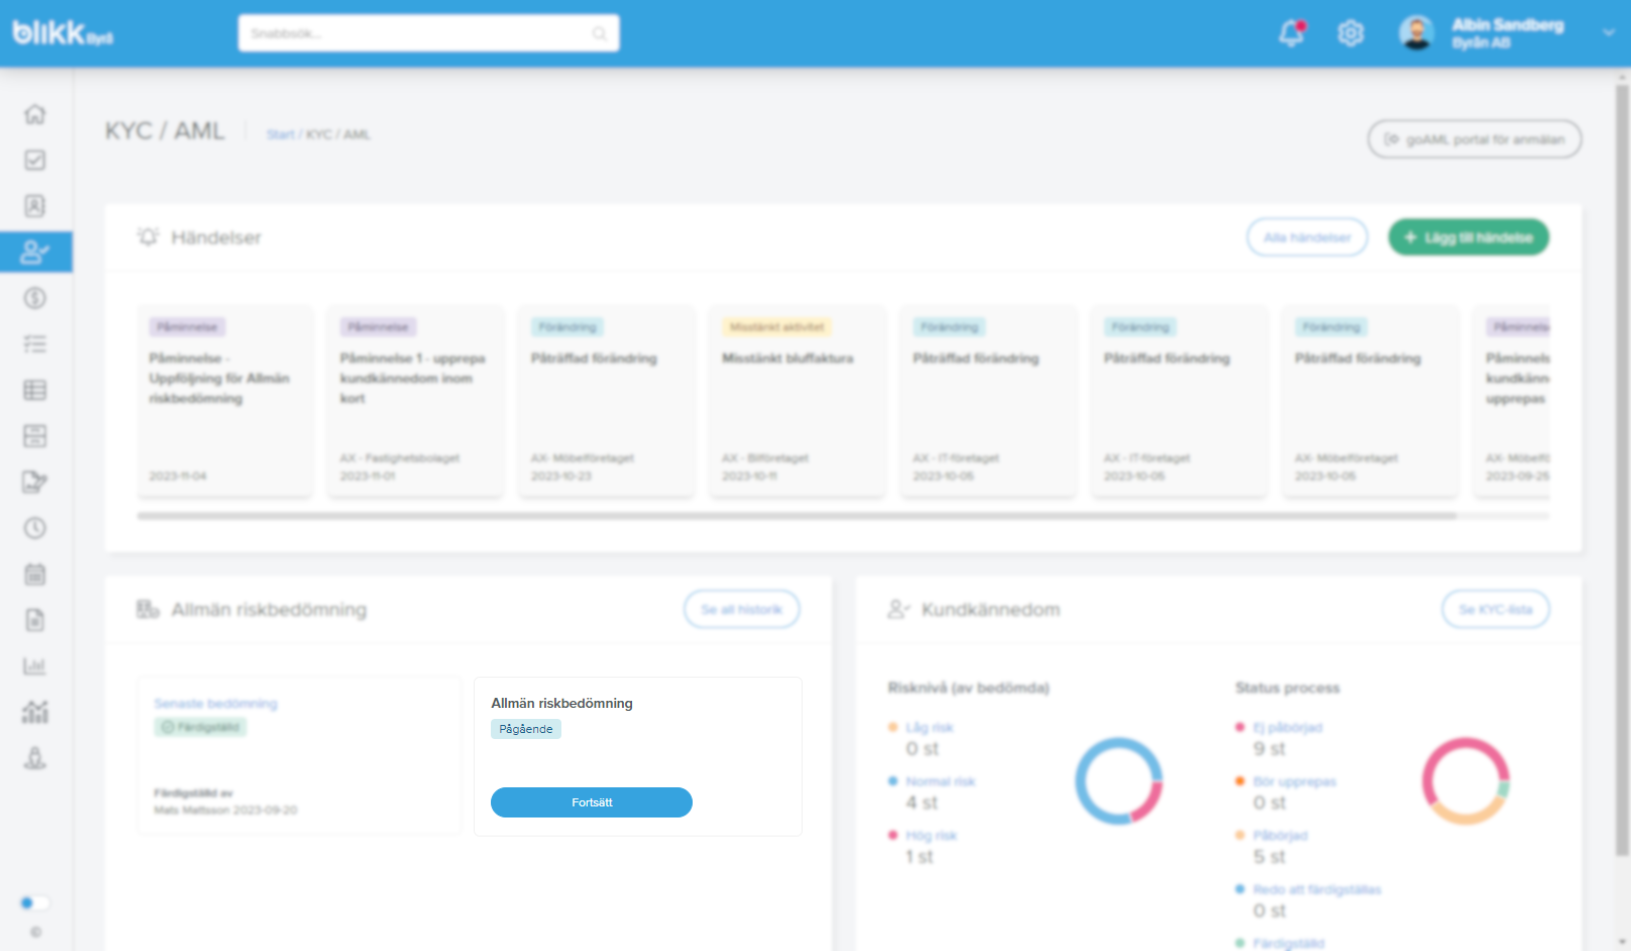The width and height of the screenshot is (1631, 951).
Task: Click the Händelser section heading
Action: coord(216,237)
